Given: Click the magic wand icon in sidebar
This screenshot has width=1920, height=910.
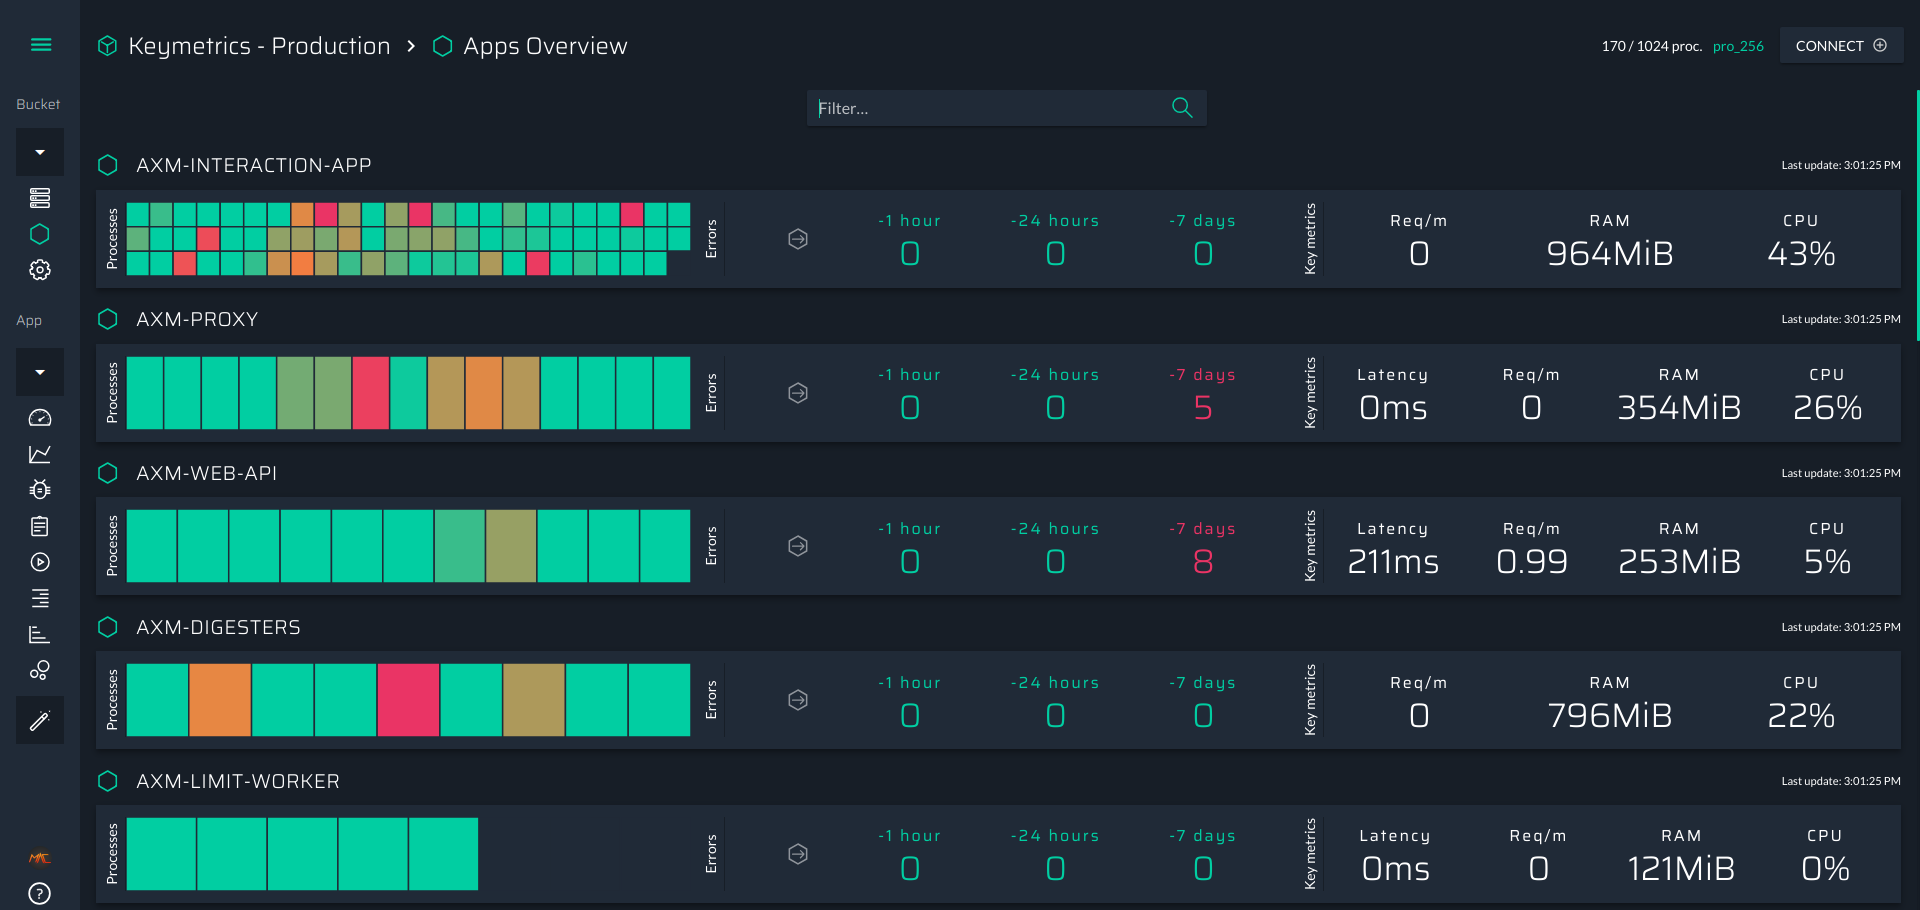Looking at the screenshot, I should pos(40,720).
